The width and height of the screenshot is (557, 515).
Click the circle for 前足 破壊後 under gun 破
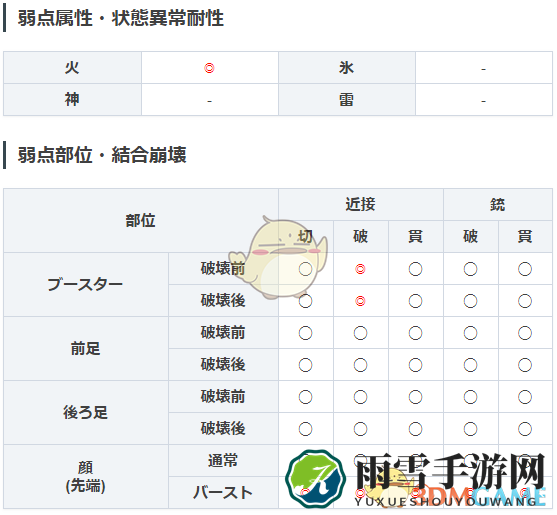click(470, 365)
